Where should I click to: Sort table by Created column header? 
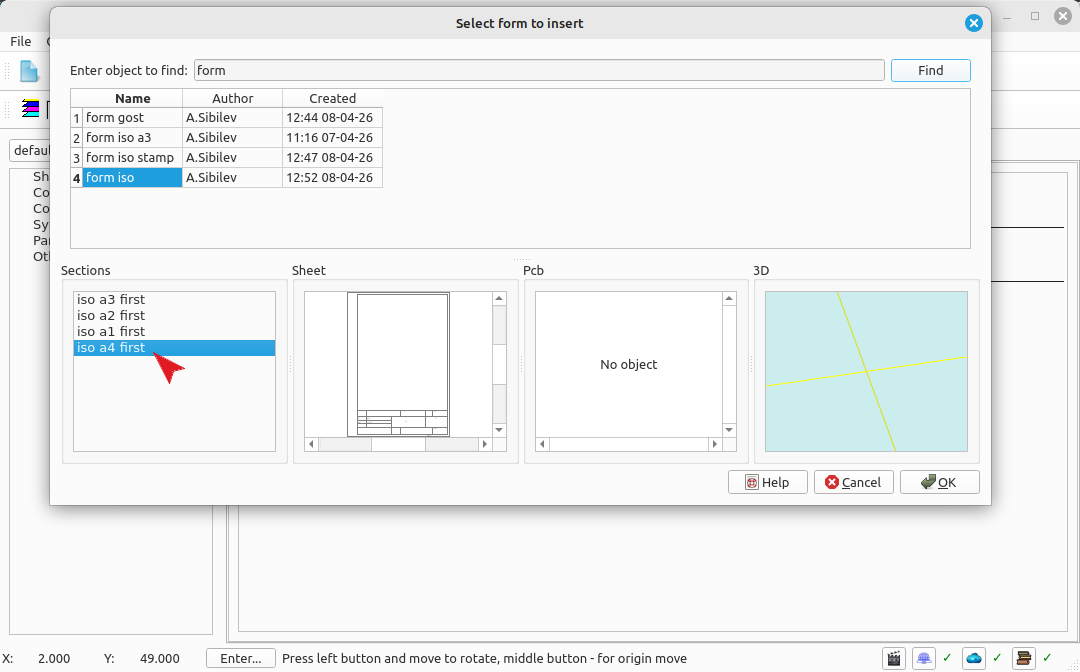click(332, 98)
